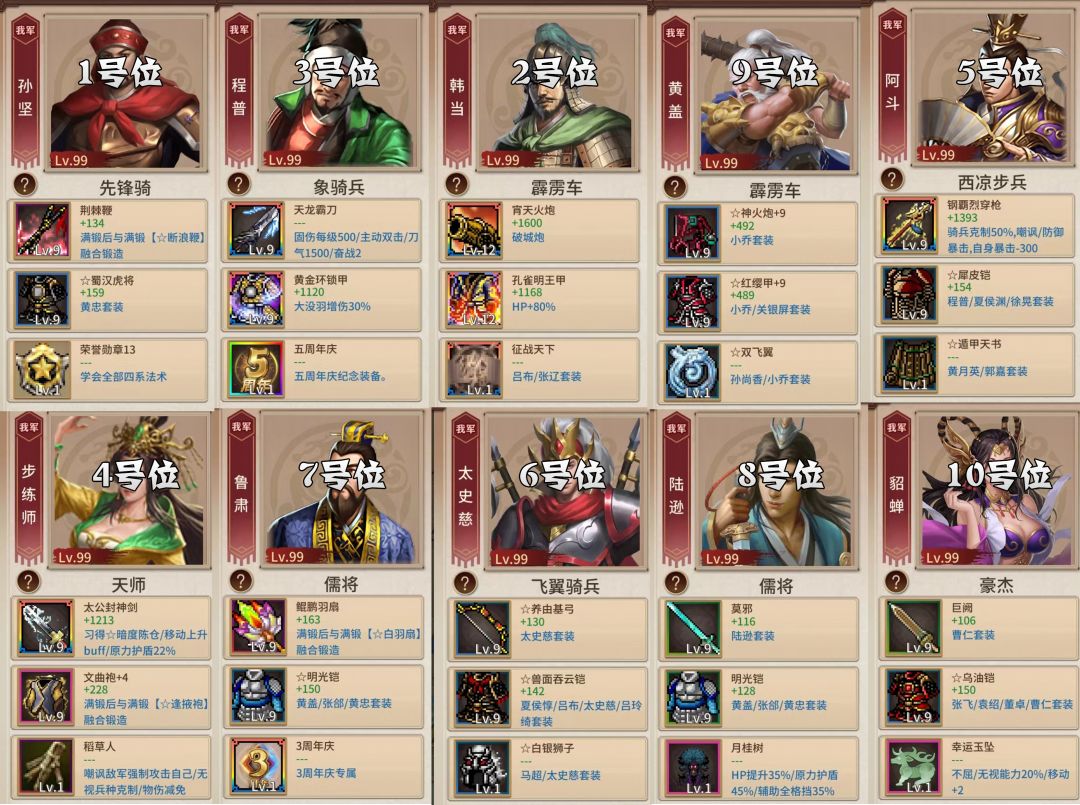This screenshot has height=805, width=1080.
Task: Open the 荣誉勋章13 star medal icon
Action: pos(42,369)
